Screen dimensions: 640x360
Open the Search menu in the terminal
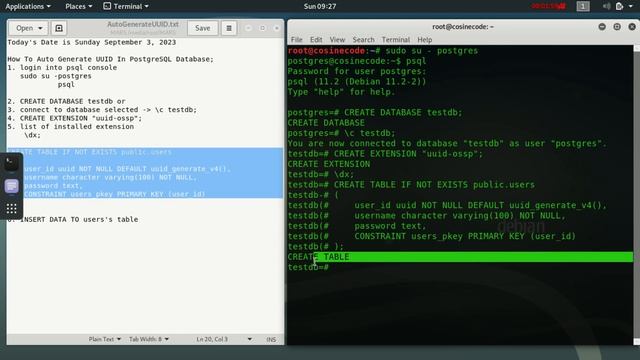click(x=363, y=40)
